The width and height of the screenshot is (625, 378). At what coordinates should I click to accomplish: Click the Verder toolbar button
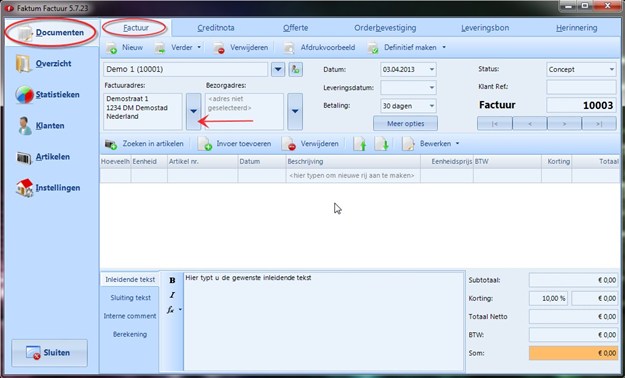point(174,48)
